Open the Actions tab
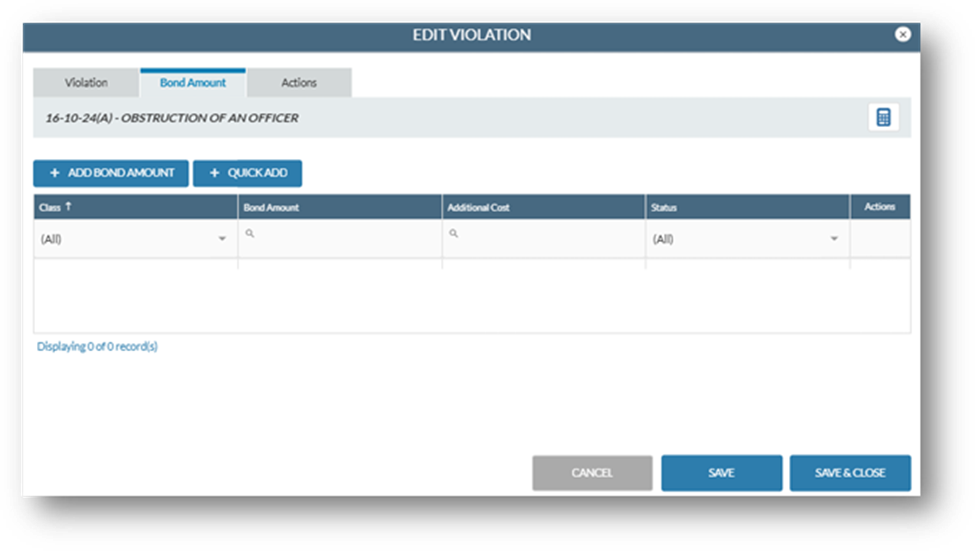This screenshot has width=975, height=552. click(x=299, y=83)
